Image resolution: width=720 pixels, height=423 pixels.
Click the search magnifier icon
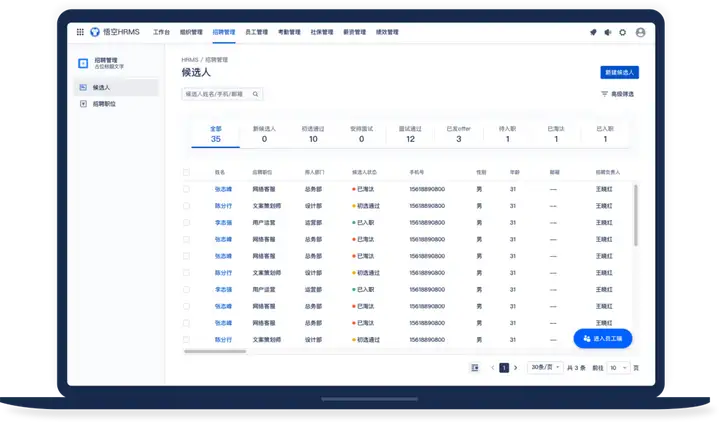click(x=255, y=94)
